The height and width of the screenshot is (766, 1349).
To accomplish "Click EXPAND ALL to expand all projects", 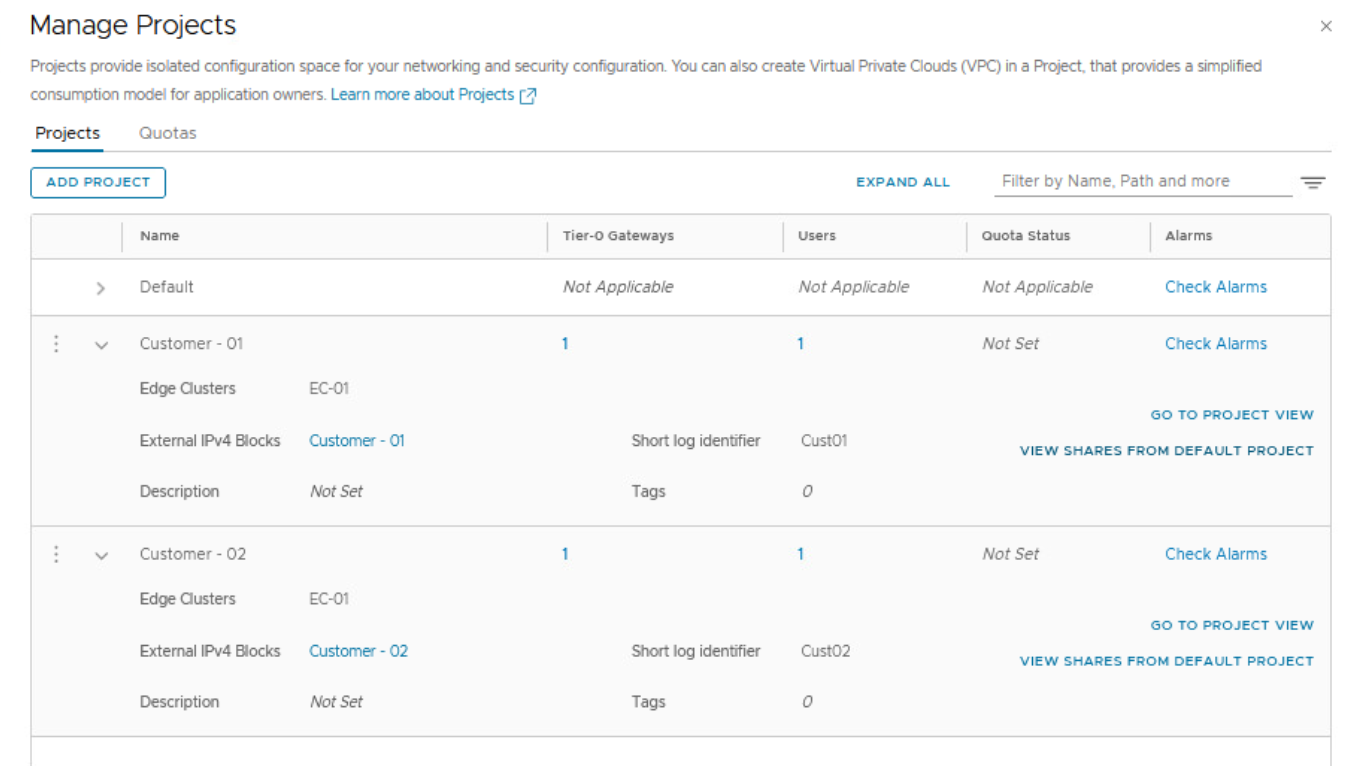I will tap(902, 182).
